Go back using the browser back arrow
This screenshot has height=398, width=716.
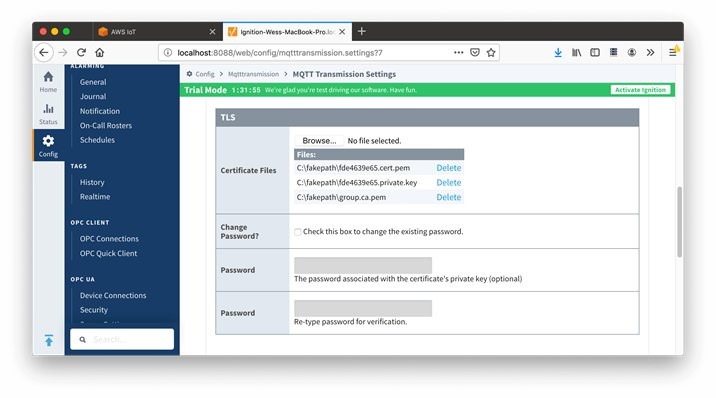(44, 52)
